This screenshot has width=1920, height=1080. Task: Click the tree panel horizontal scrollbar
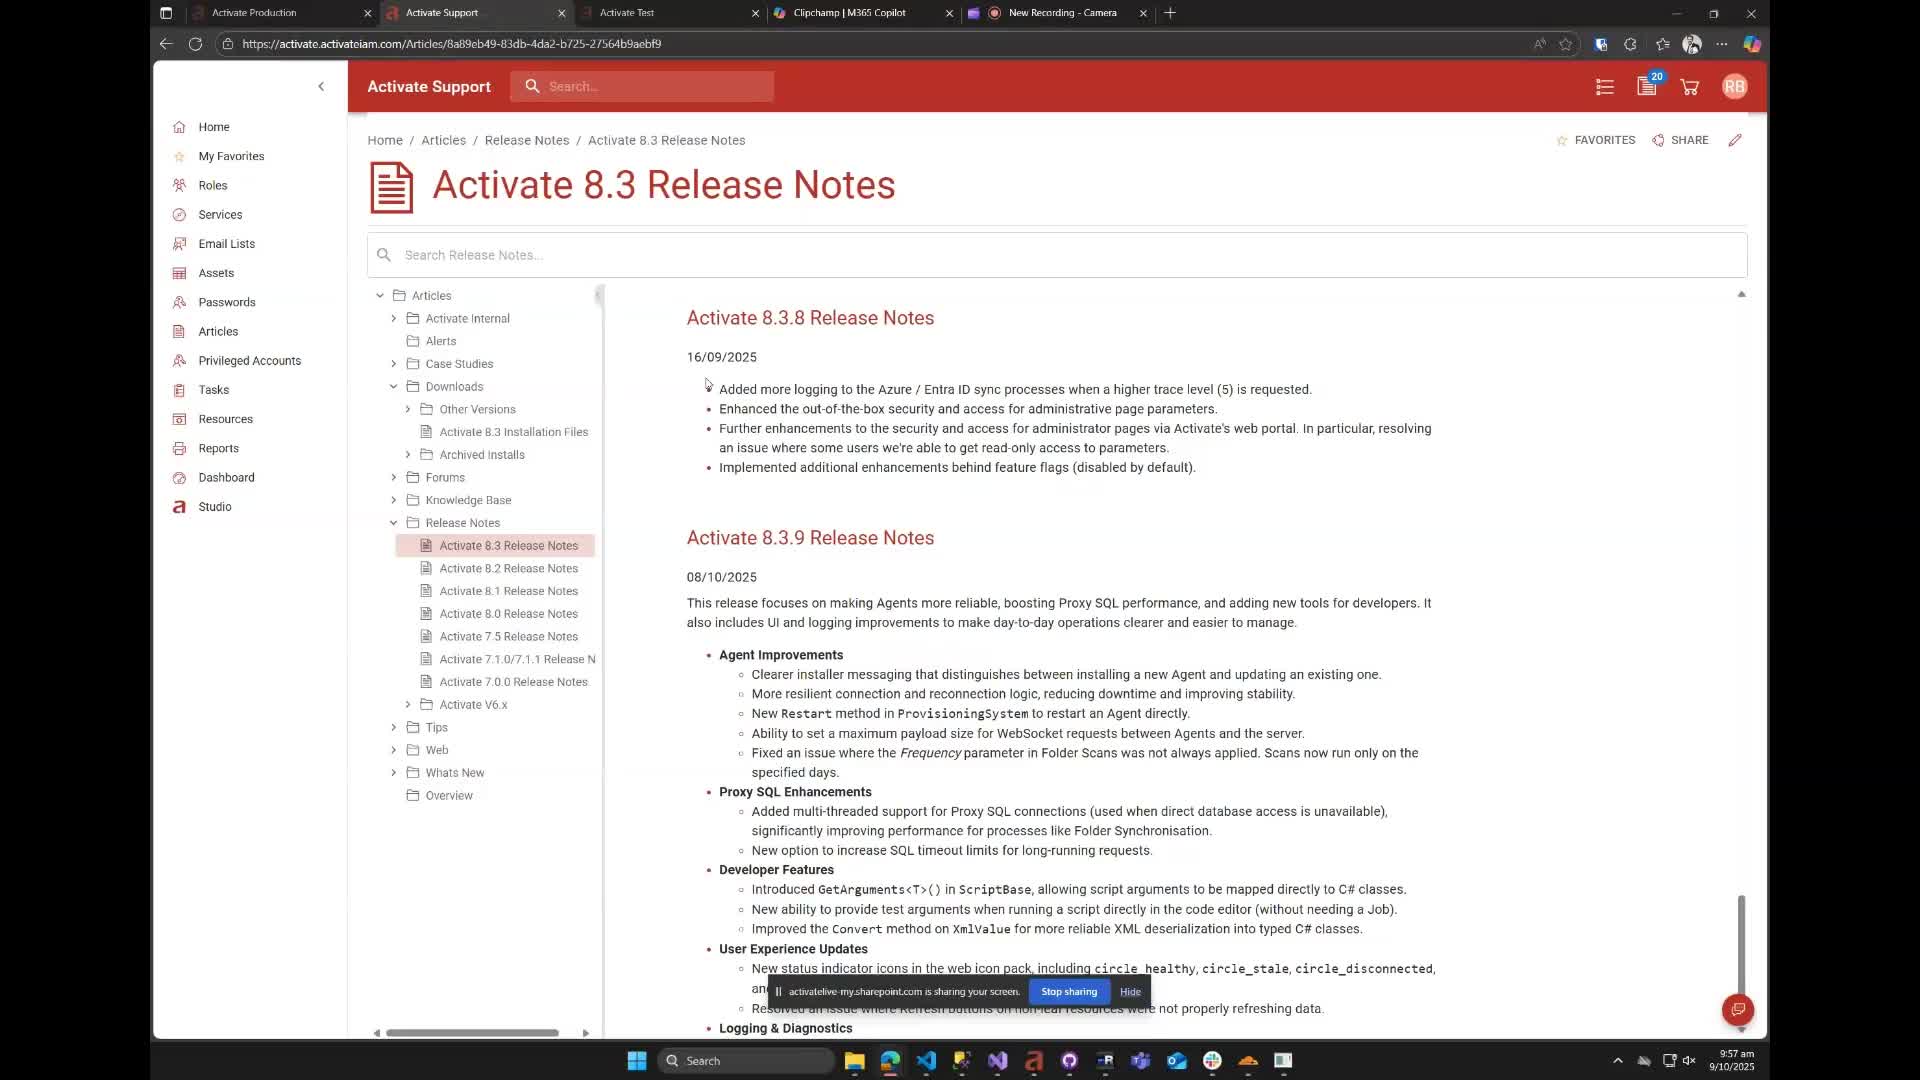[472, 1033]
